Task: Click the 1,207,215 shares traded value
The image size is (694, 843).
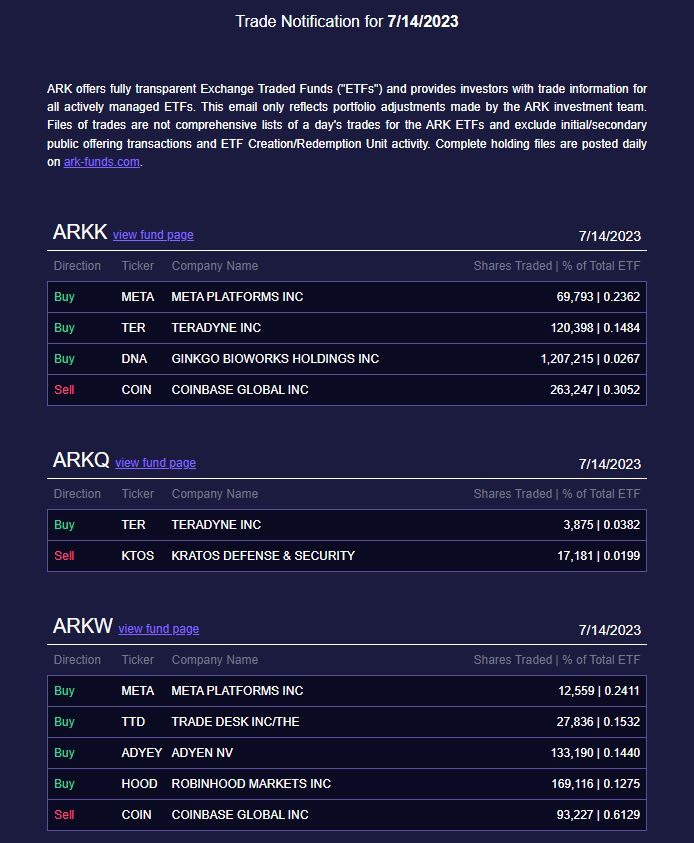Action: [572, 359]
